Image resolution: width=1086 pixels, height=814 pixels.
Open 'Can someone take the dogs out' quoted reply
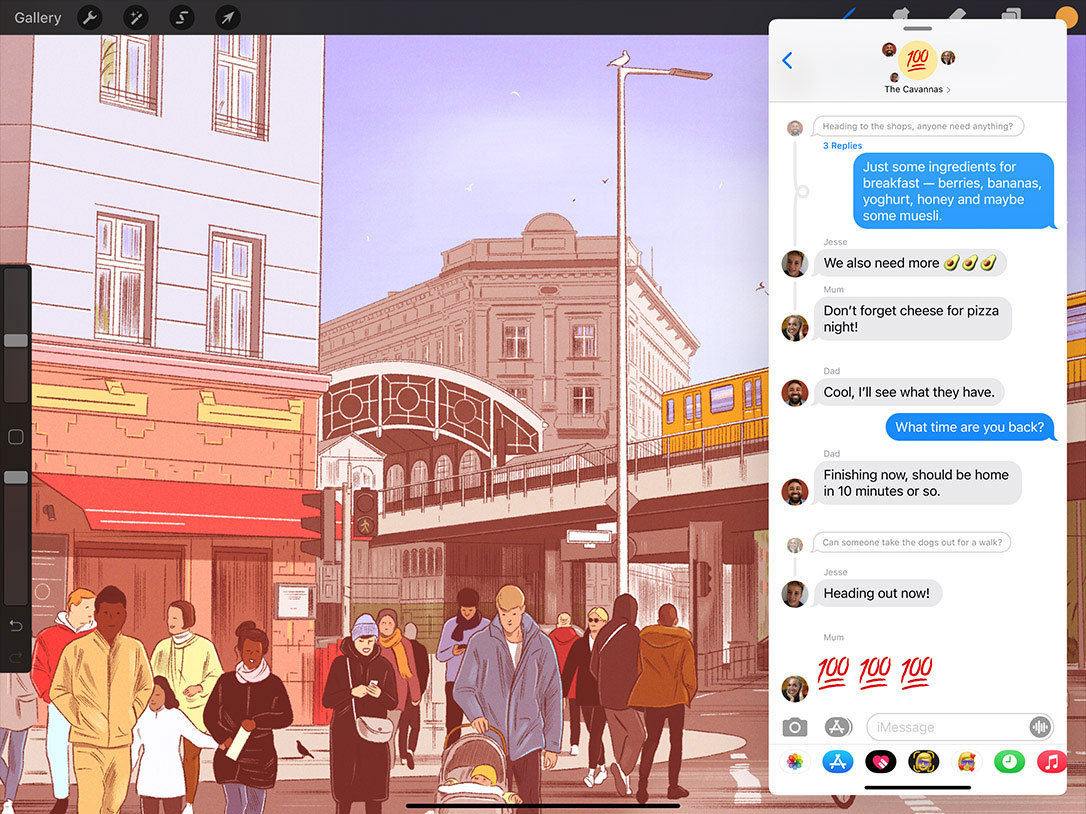click(x=912, y=542)
